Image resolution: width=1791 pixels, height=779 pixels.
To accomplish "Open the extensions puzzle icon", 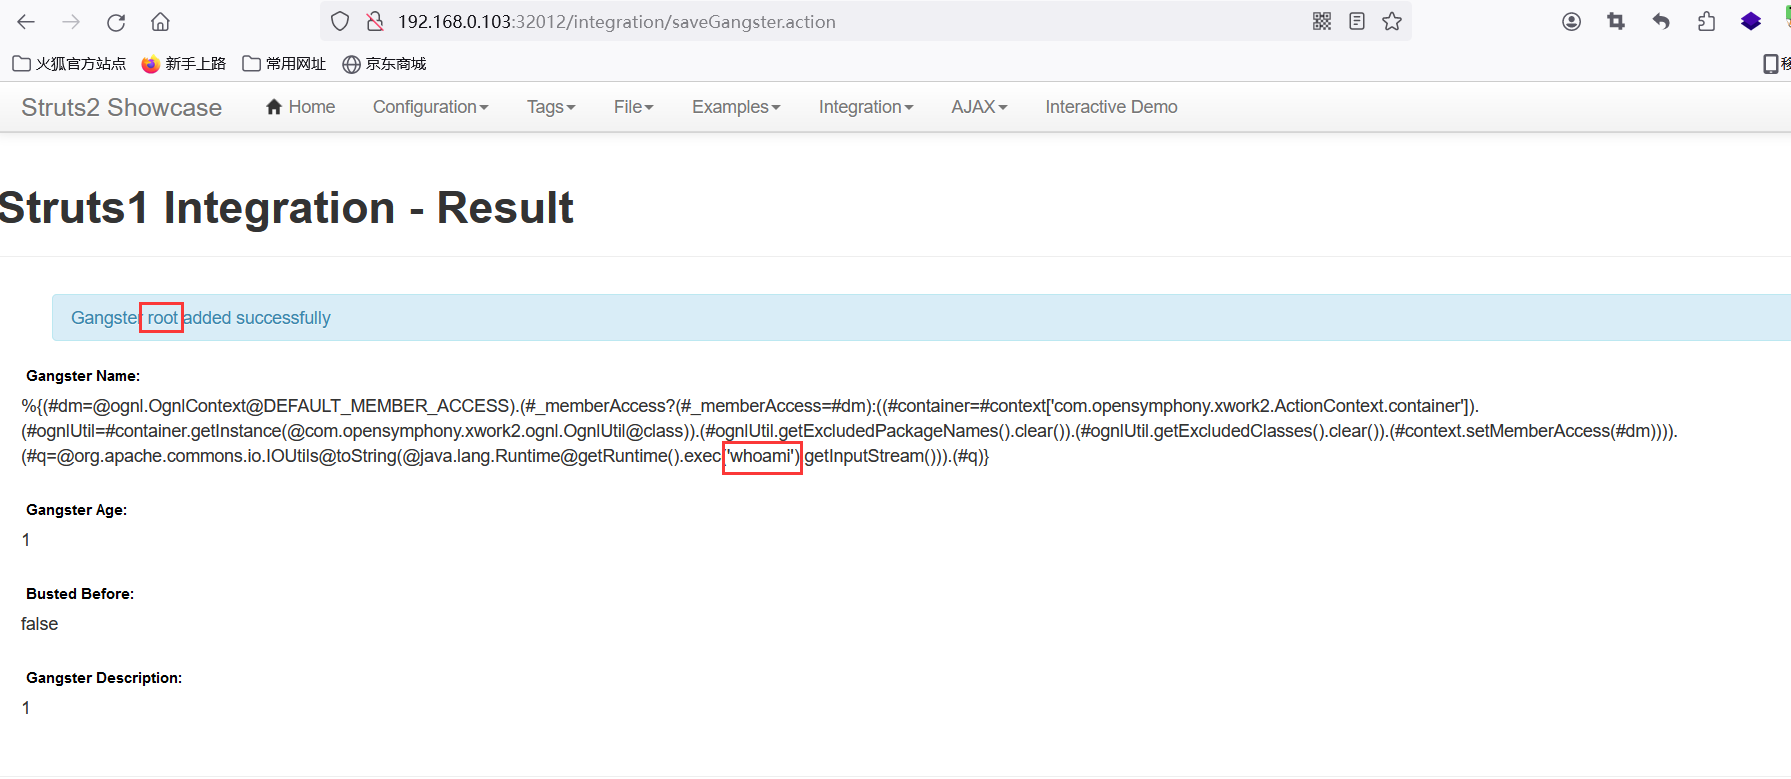I will 1706,21.
